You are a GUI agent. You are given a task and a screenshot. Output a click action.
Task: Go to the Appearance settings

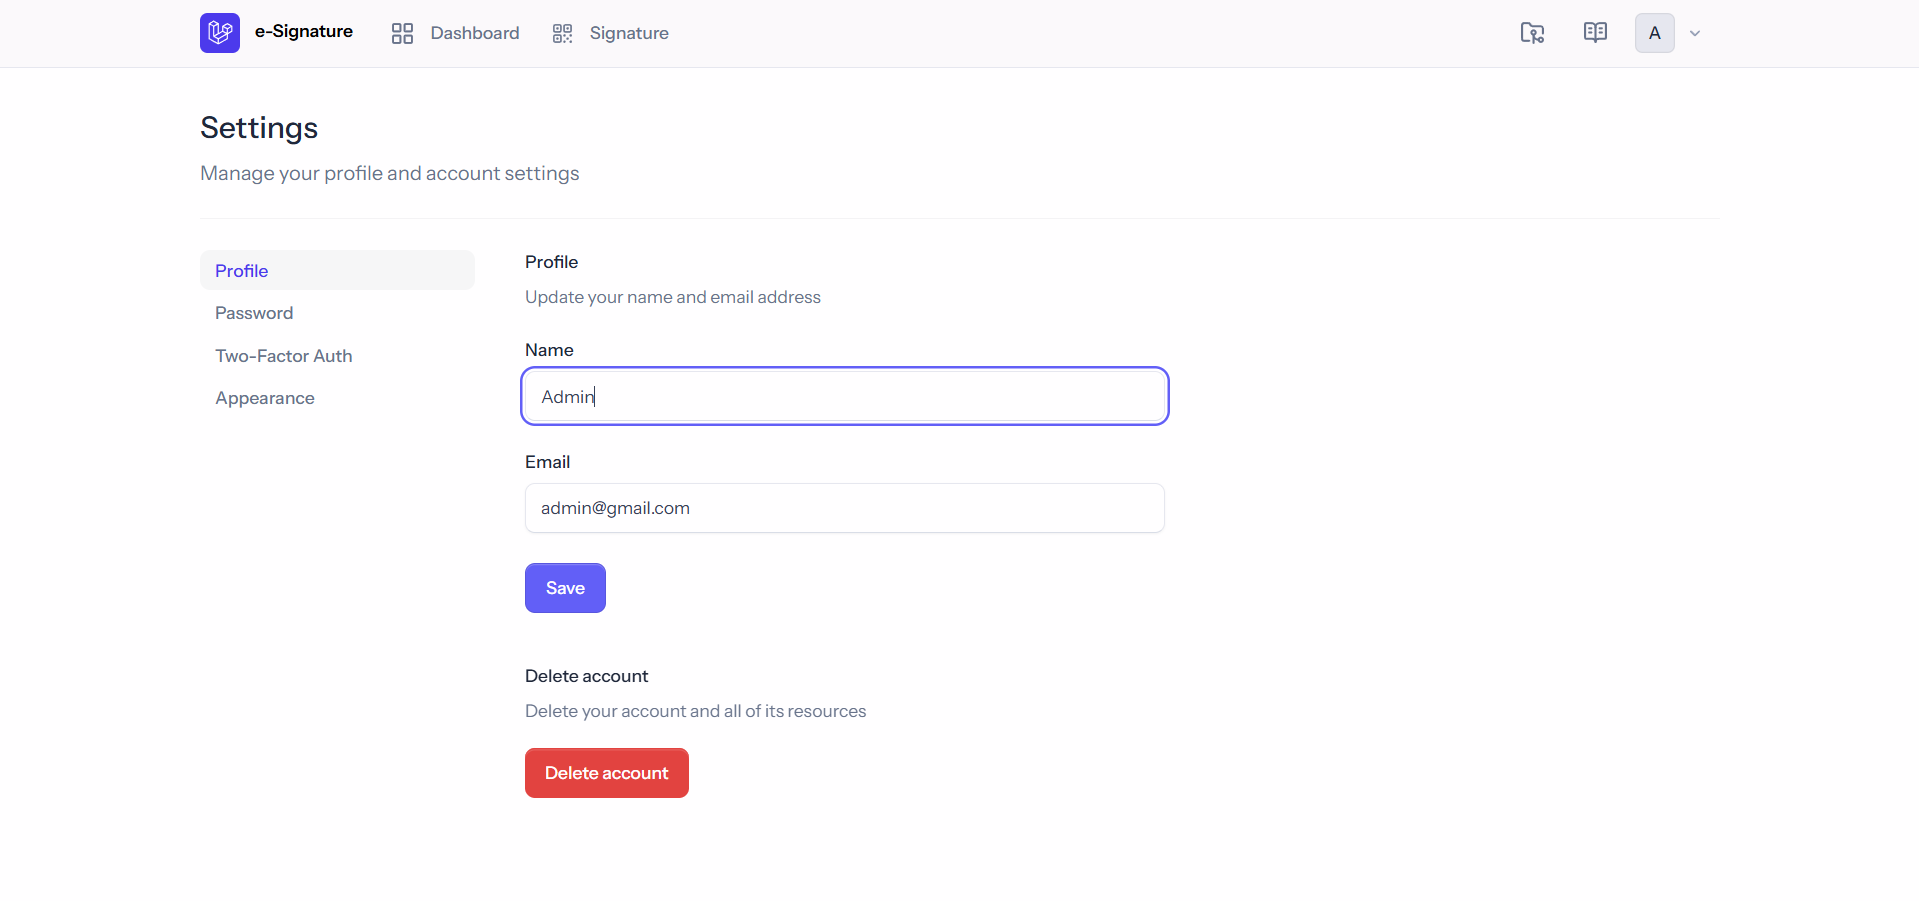pos(265,398)
